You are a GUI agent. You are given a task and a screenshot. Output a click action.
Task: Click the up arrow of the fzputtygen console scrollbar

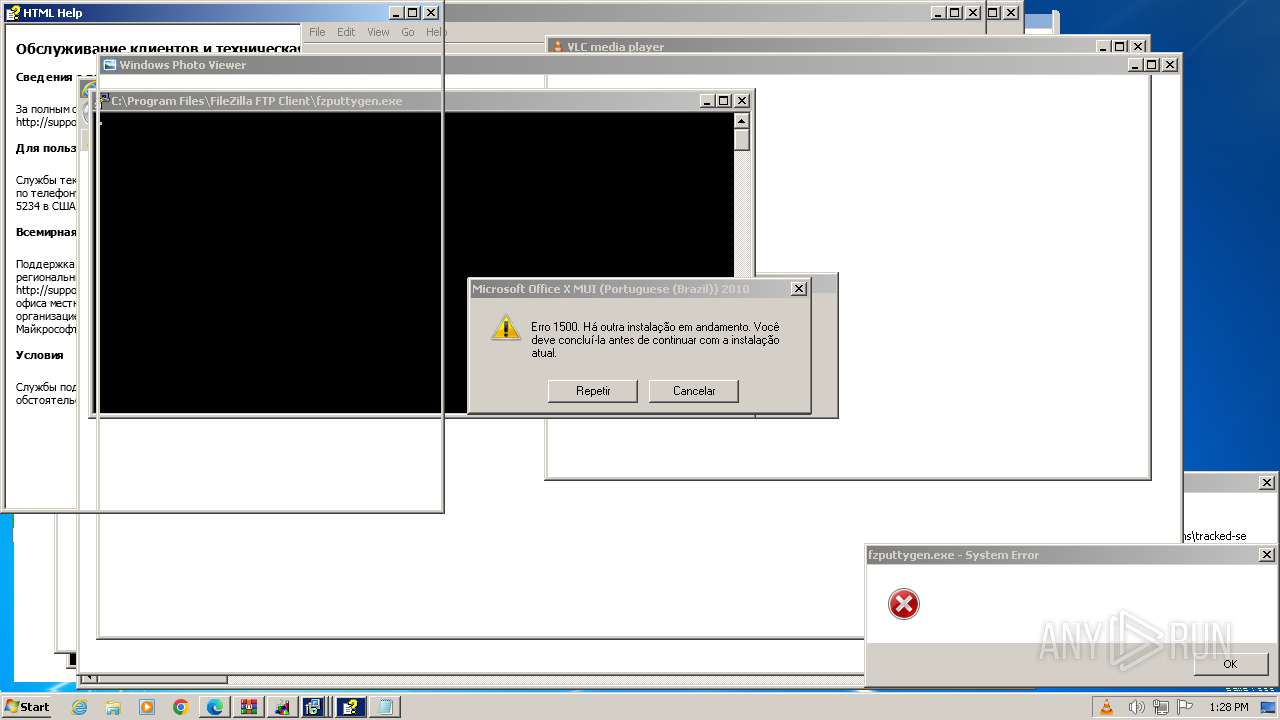point(741,121)
